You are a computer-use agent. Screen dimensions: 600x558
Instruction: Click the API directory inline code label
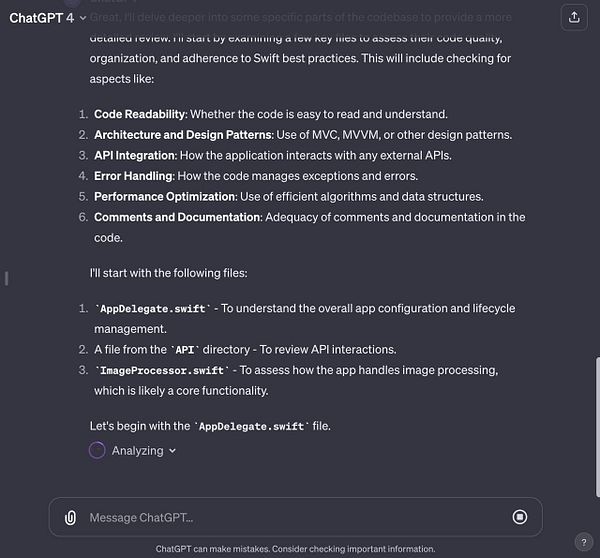(x=184, y=350)
